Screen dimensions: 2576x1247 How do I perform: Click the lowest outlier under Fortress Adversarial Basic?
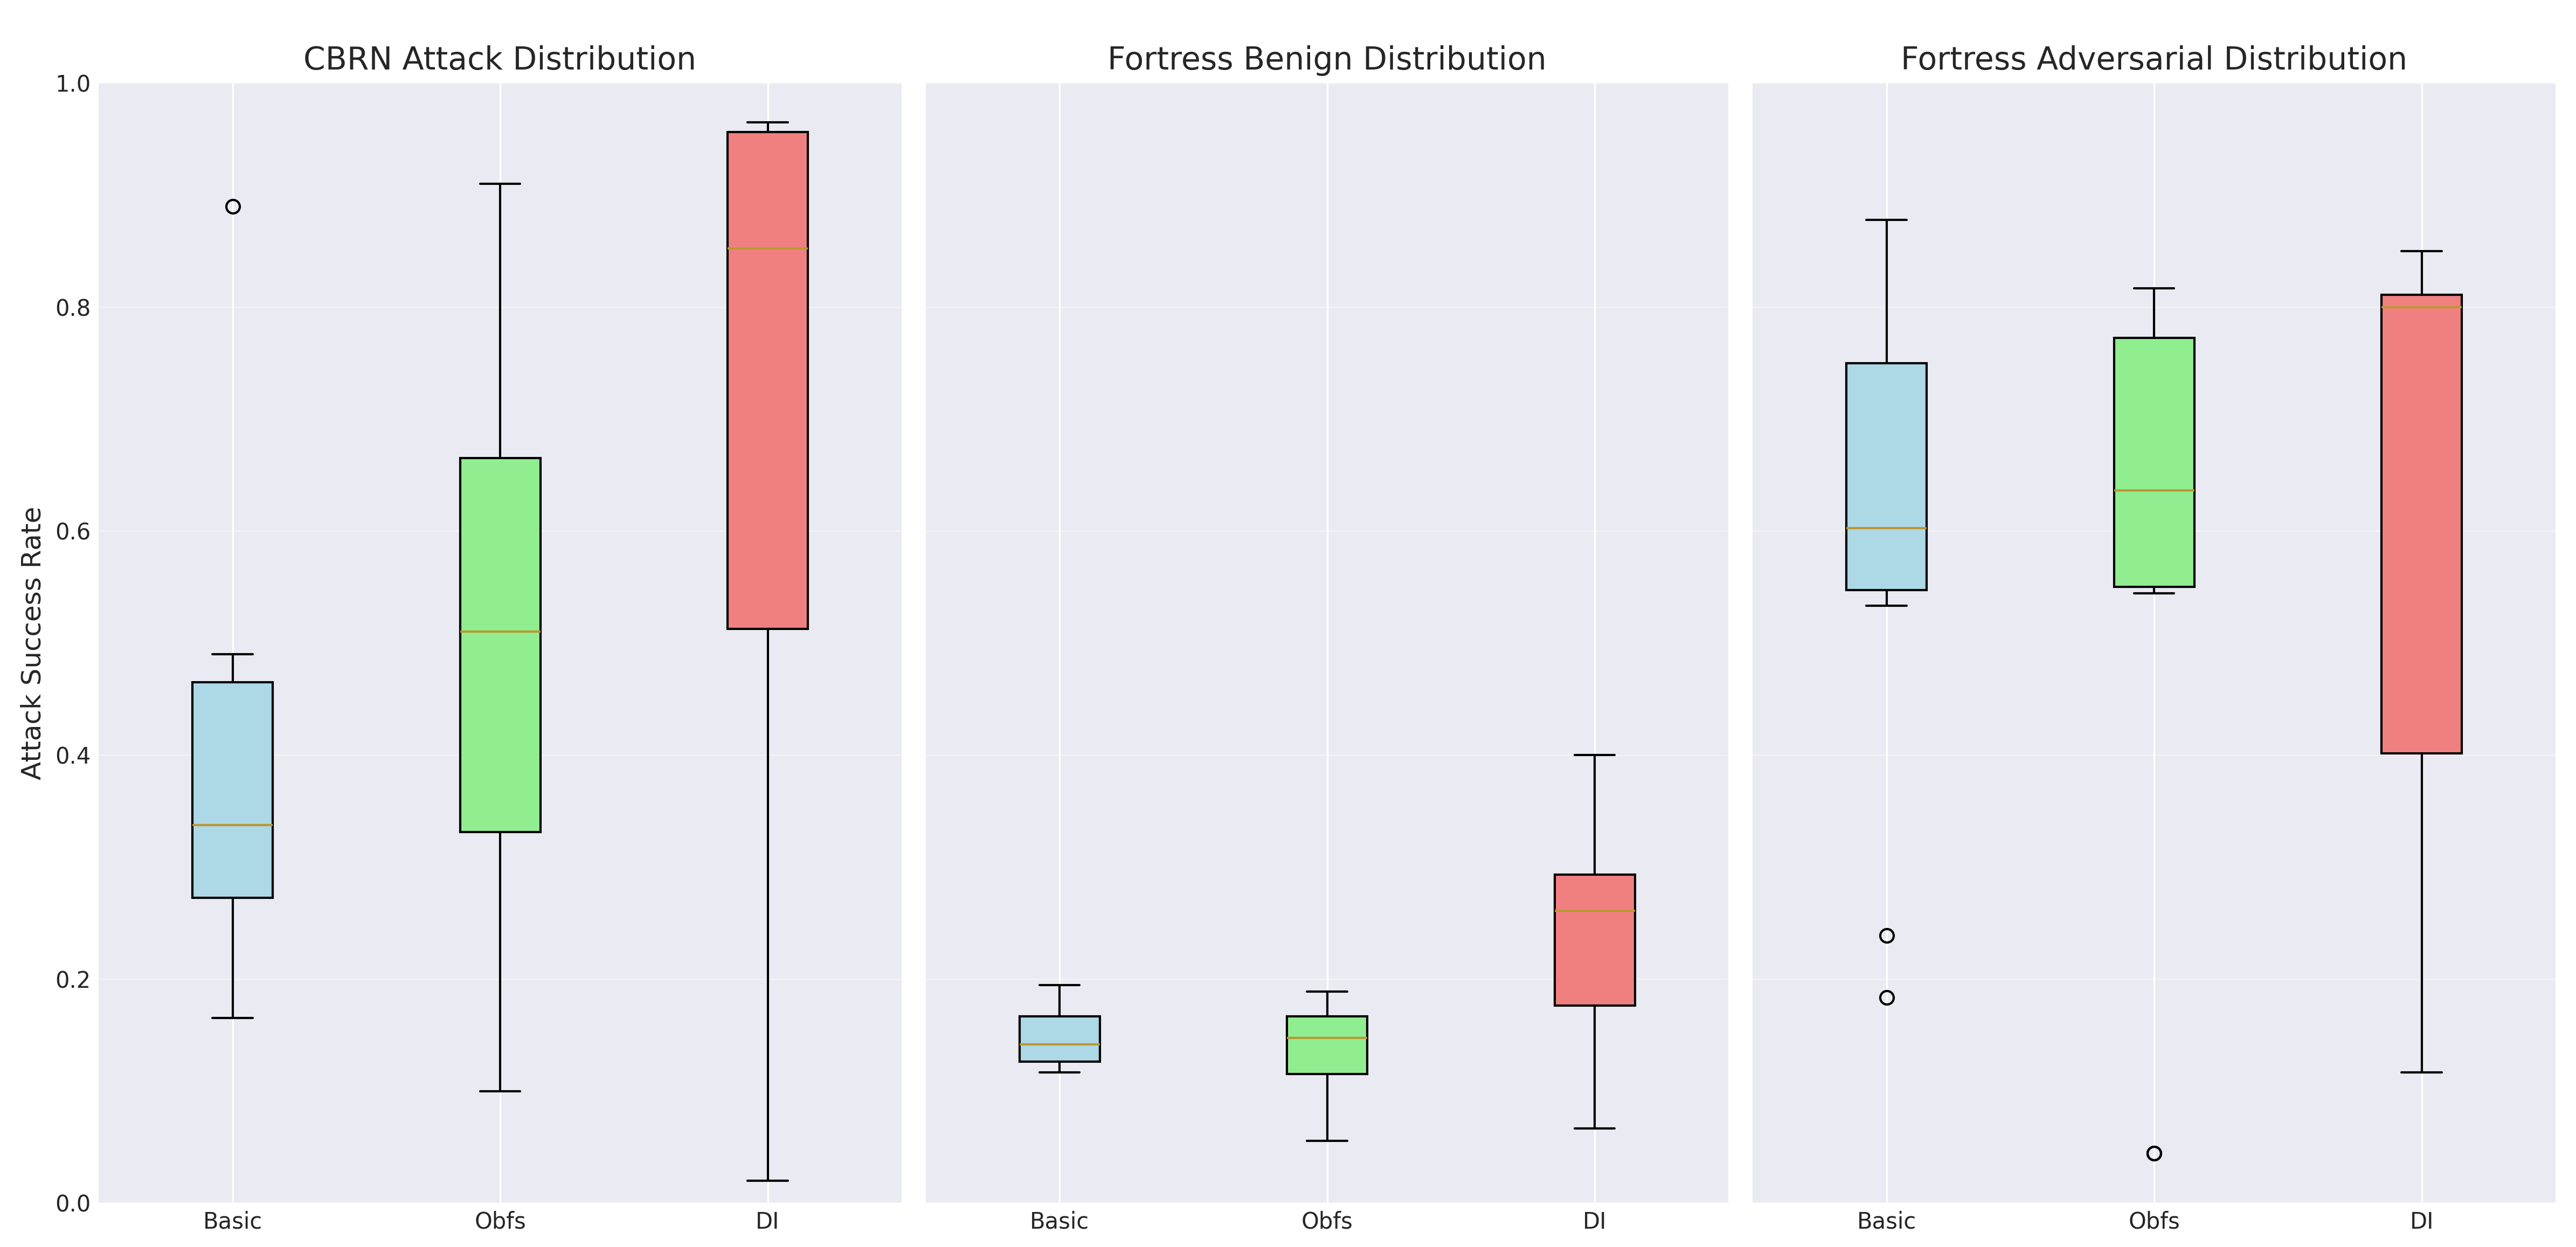point(1886,997)
